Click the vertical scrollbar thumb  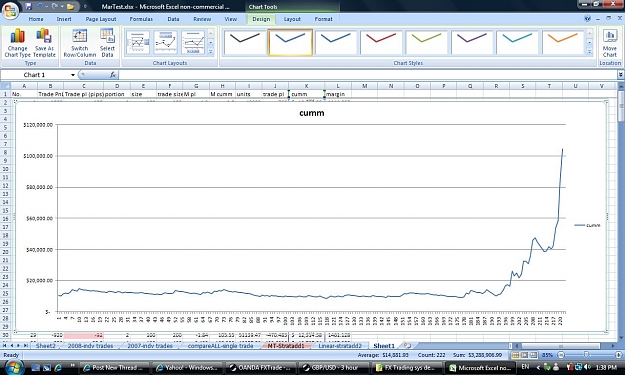pos(621,106)
